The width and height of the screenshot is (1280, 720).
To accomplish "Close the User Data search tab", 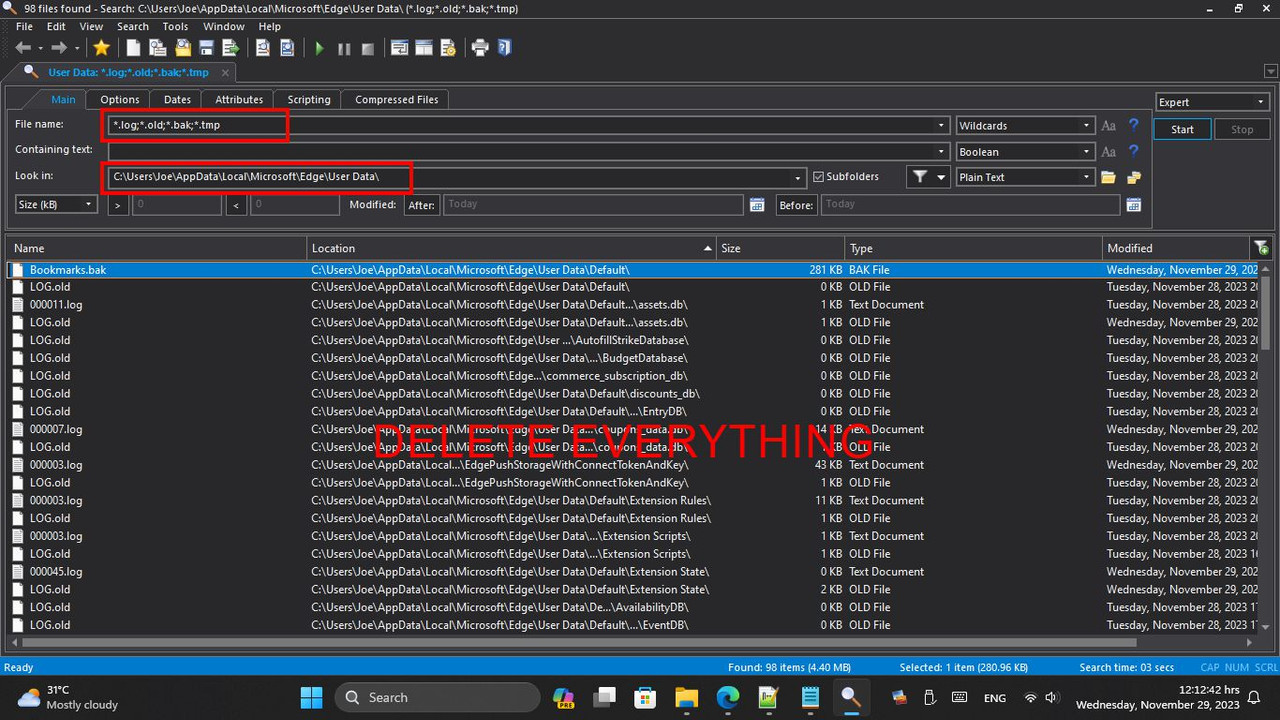I will pyautogui.click(x=226, y=72).
